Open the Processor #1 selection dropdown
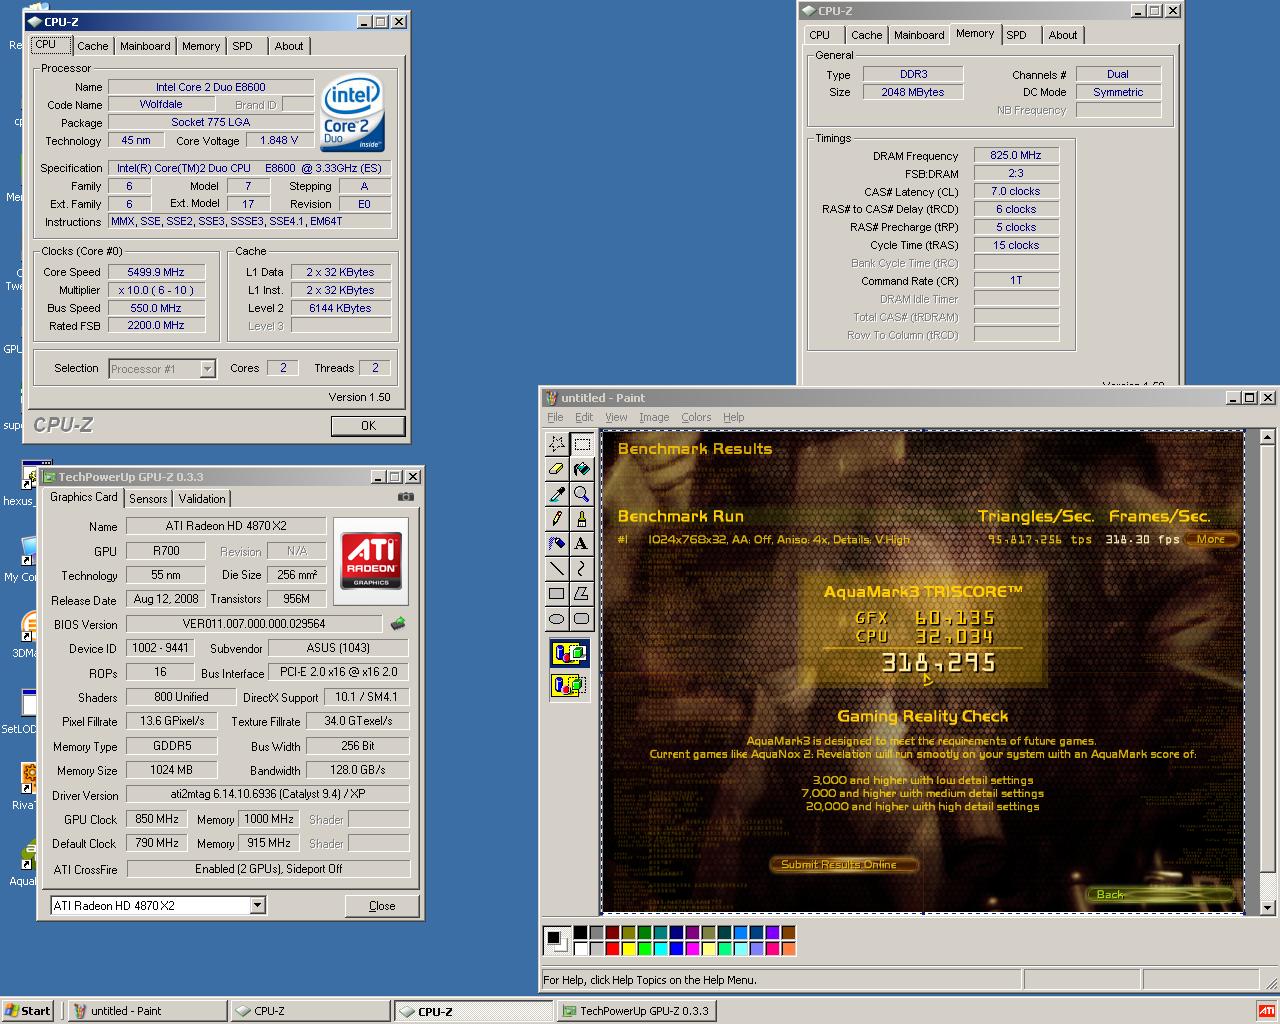The image size is (1280, 1024). pos(207,369)
